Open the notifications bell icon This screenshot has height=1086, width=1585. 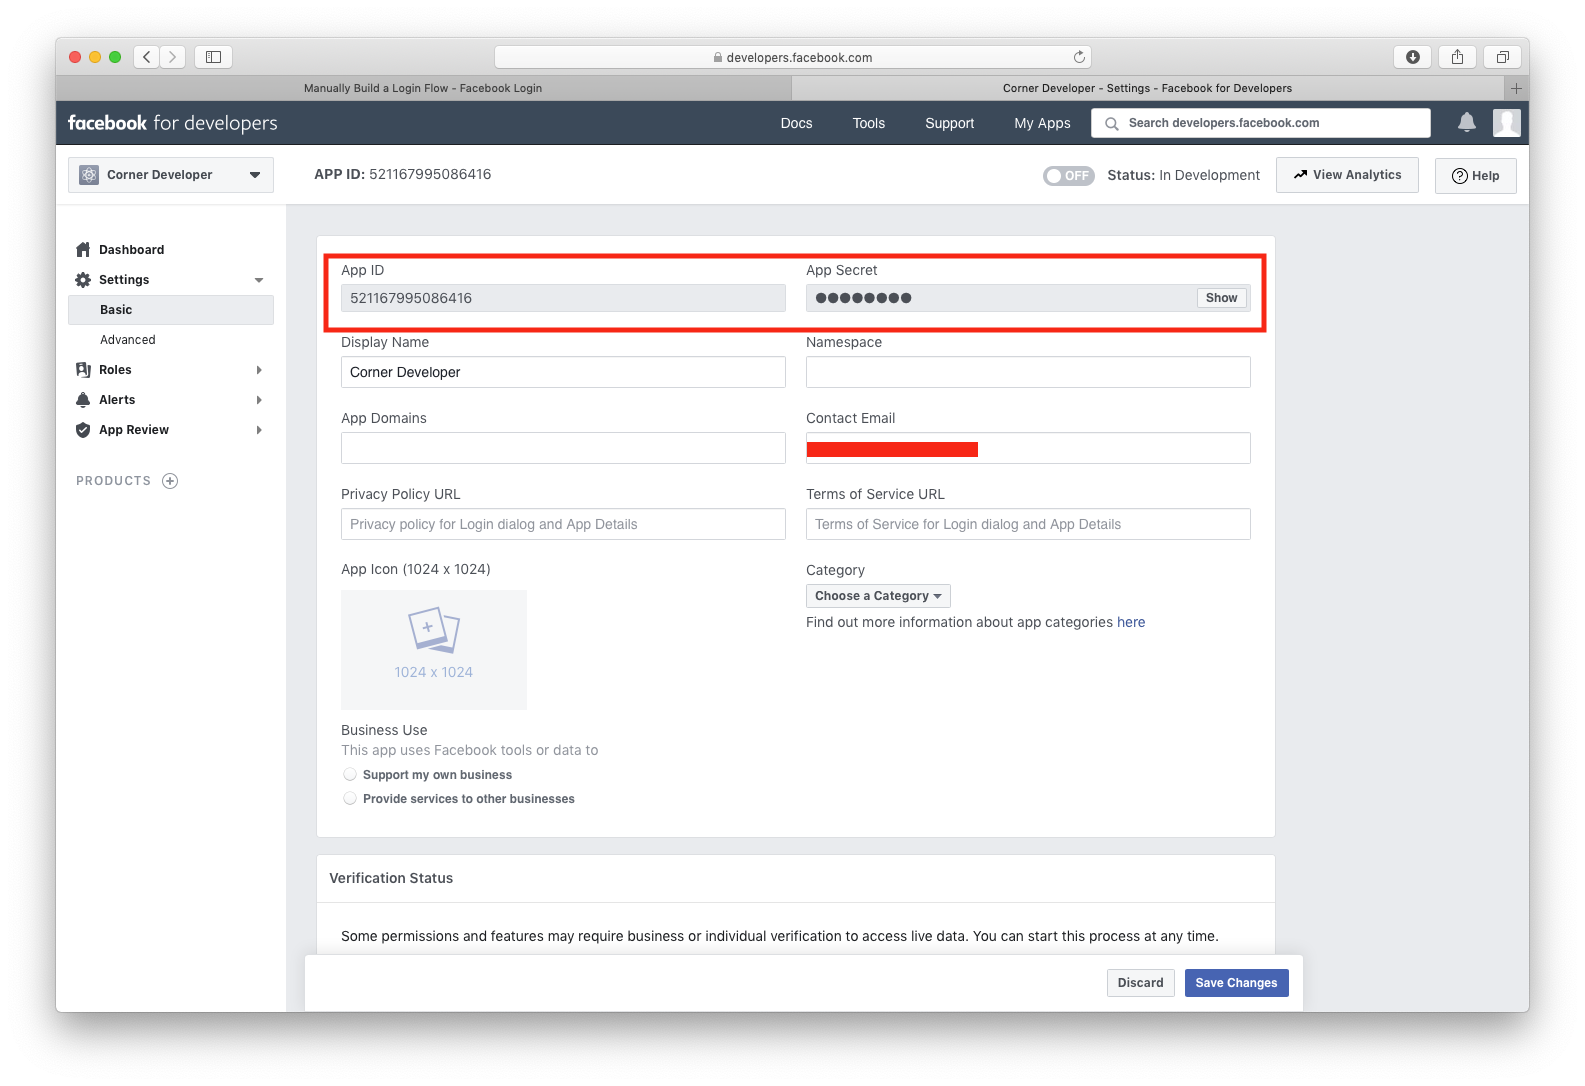click(x=1467, y=122)
